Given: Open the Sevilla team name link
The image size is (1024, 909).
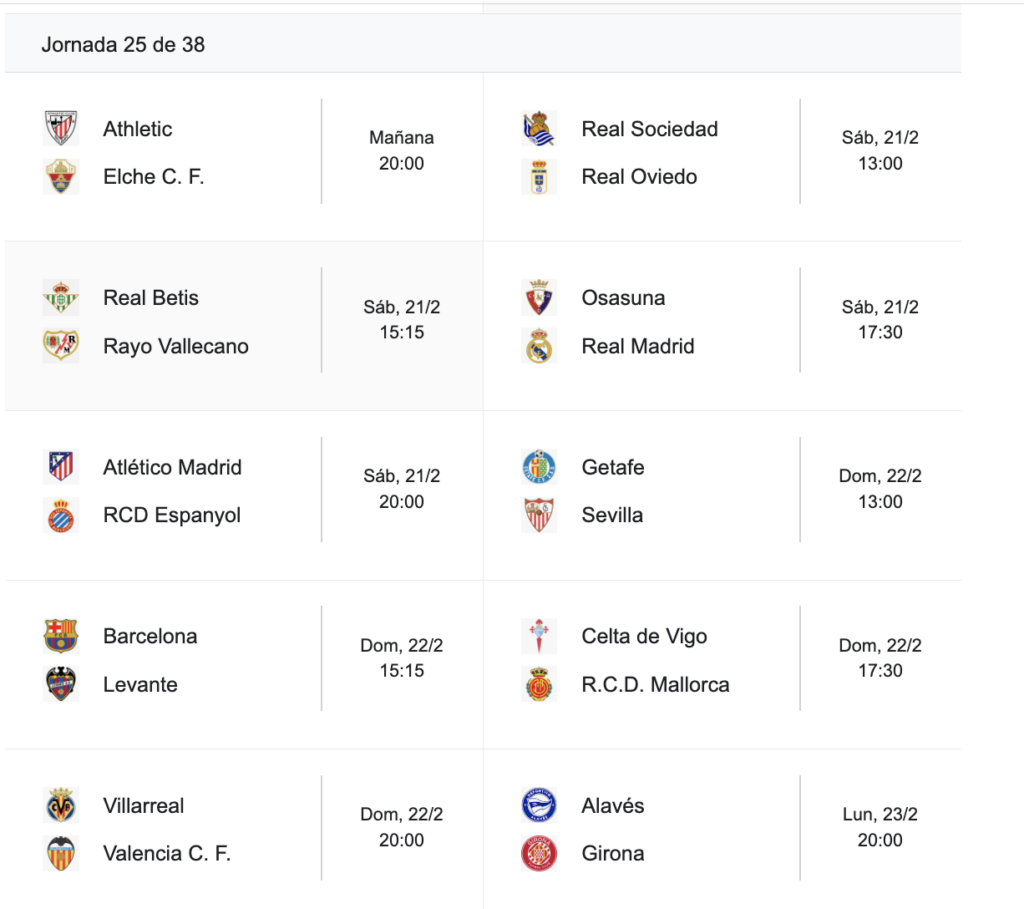Looking at the screenshot, I should (612, 515).
